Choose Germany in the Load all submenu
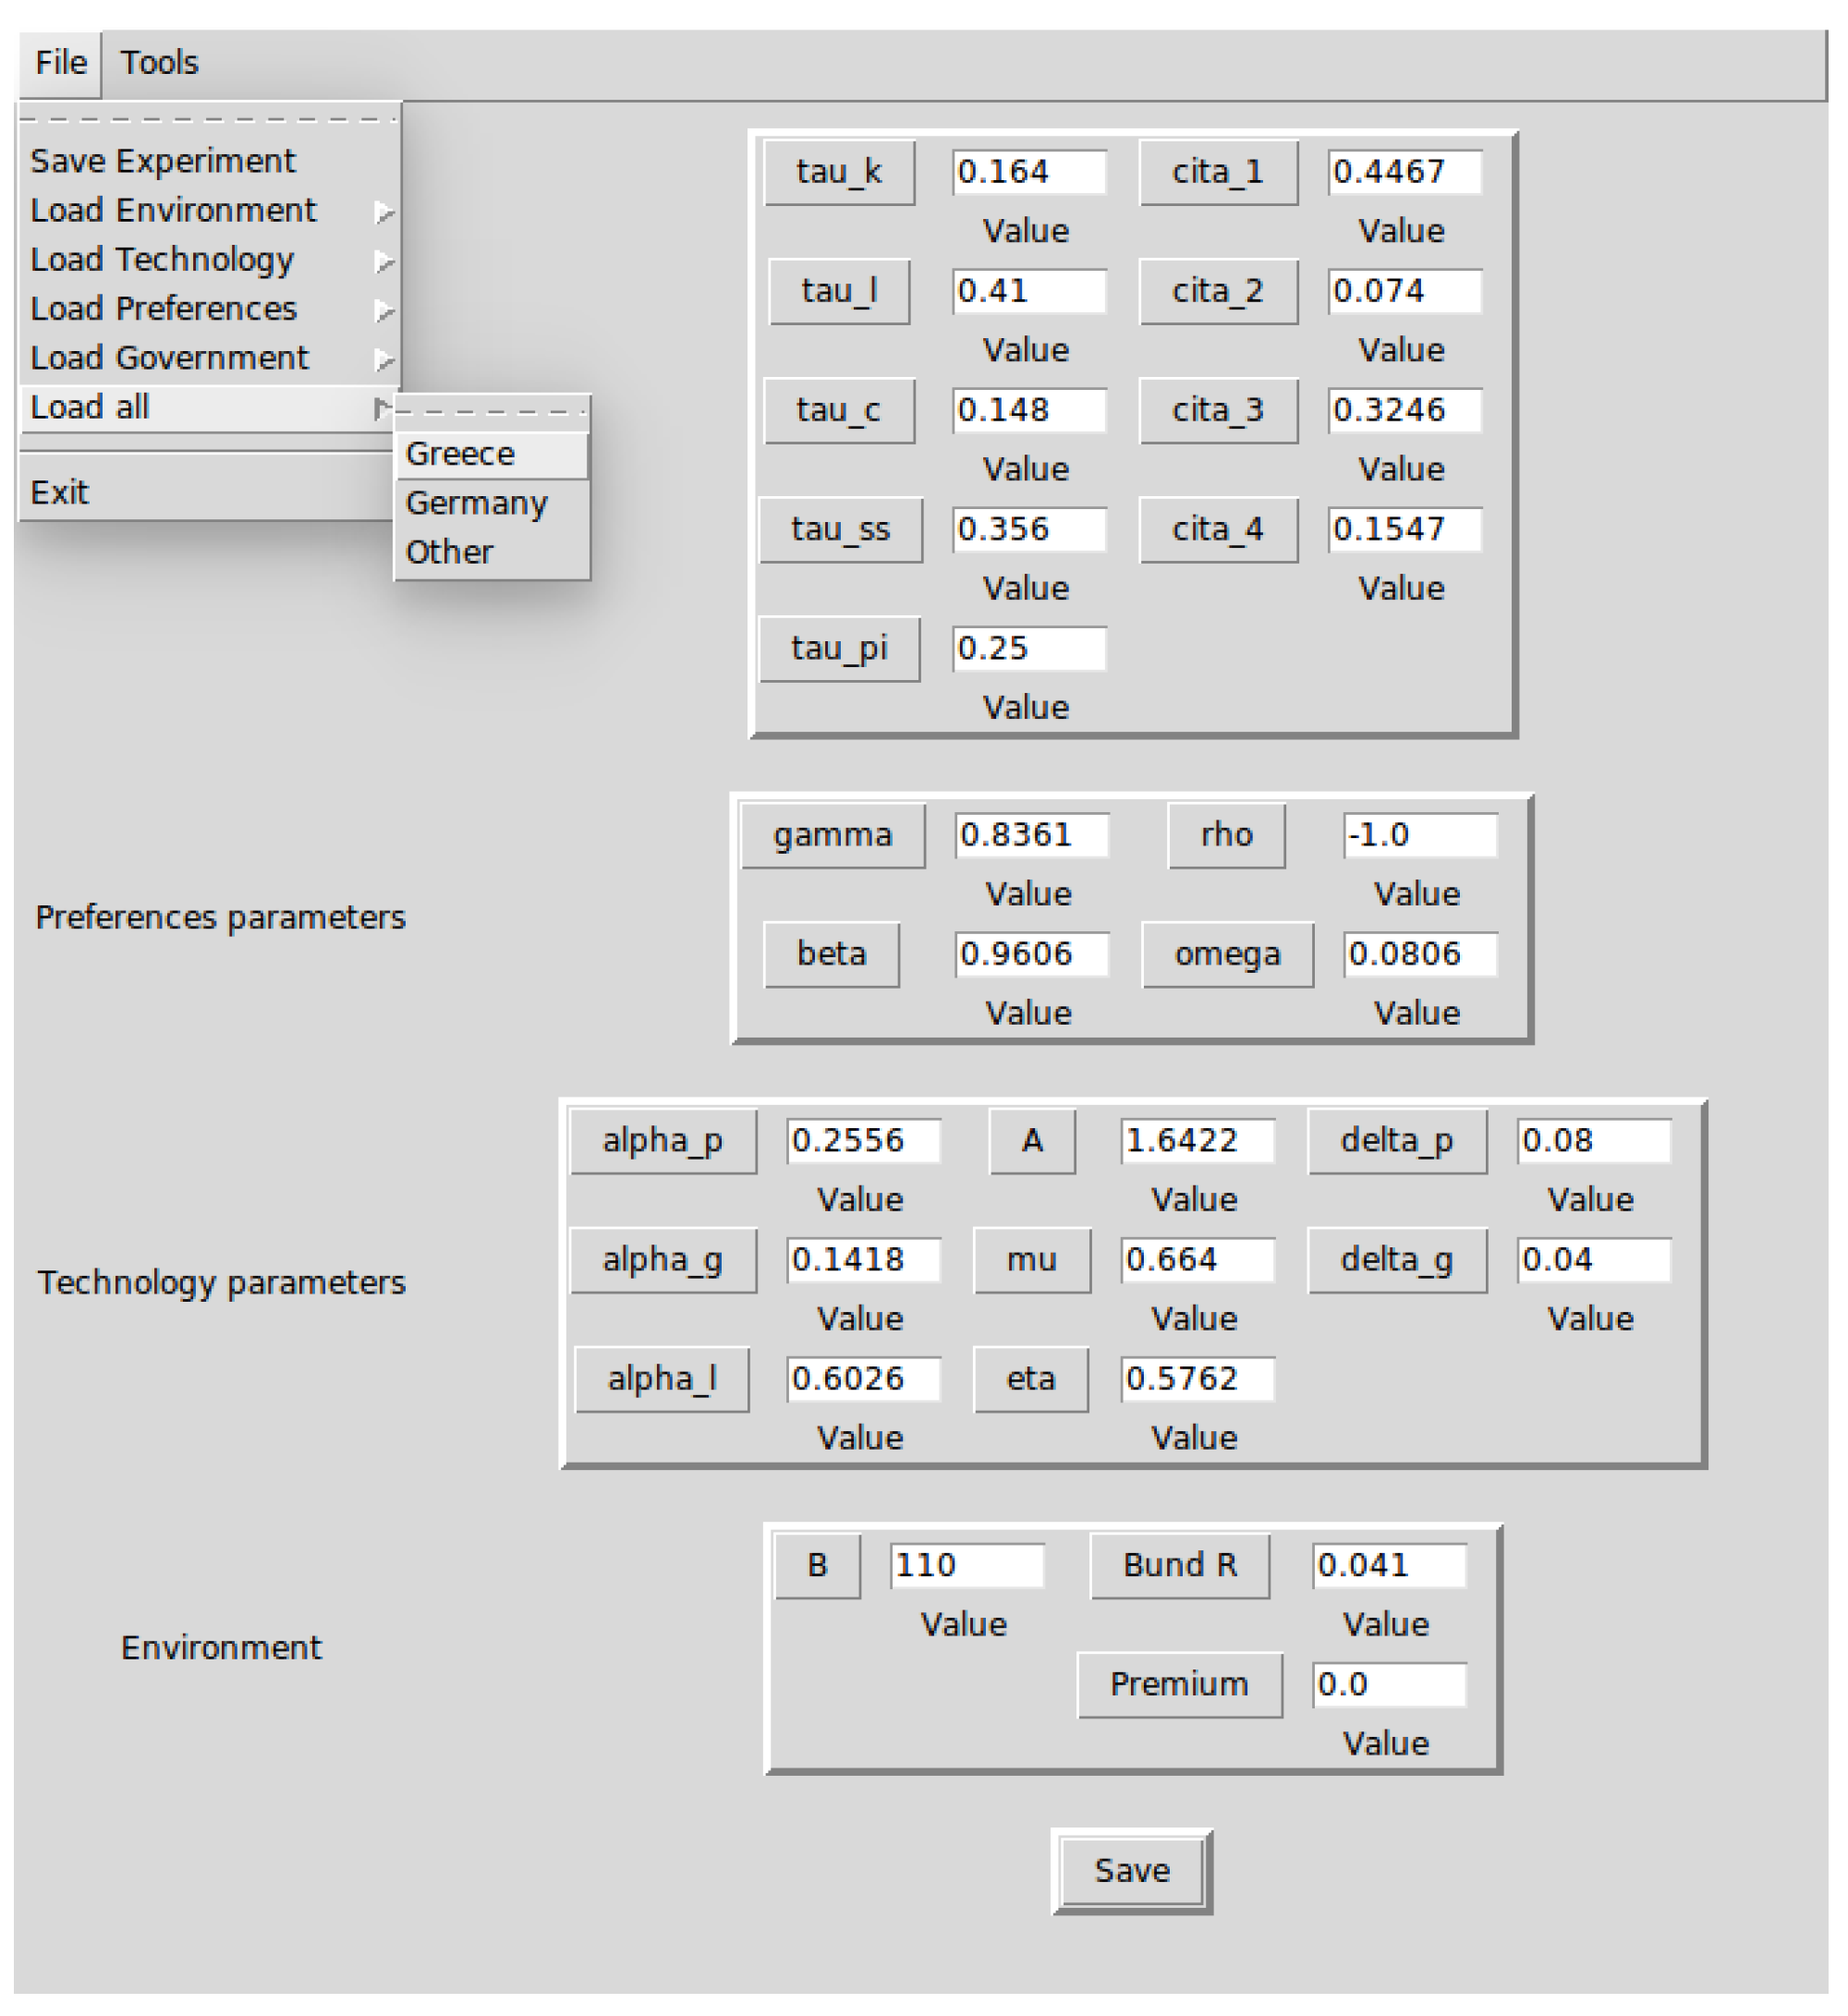Image resolution: width=1848 pixels, height=2016 pixels. [x=477, y=503]
